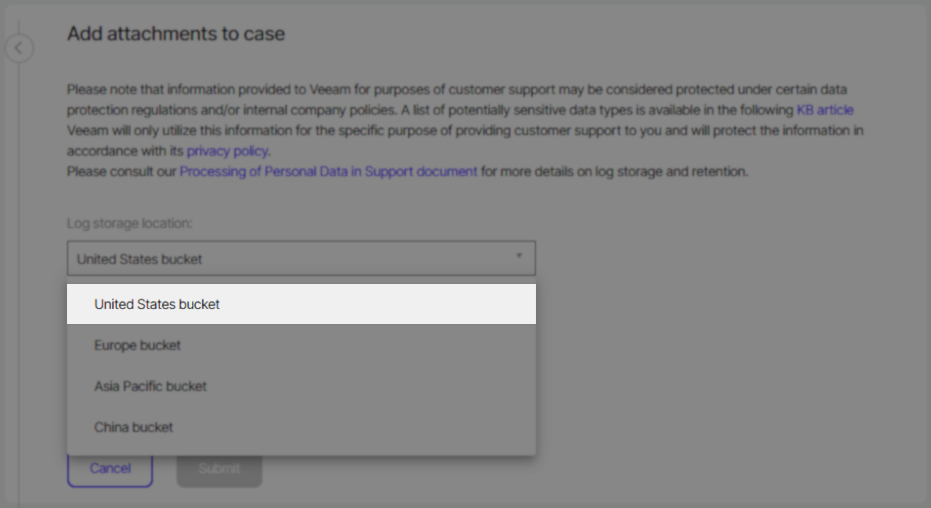Image resolution: width=931 pixels, height=508 pixels.
Task: Follow the privacy policy link
Action: click(x=227, y=151)
